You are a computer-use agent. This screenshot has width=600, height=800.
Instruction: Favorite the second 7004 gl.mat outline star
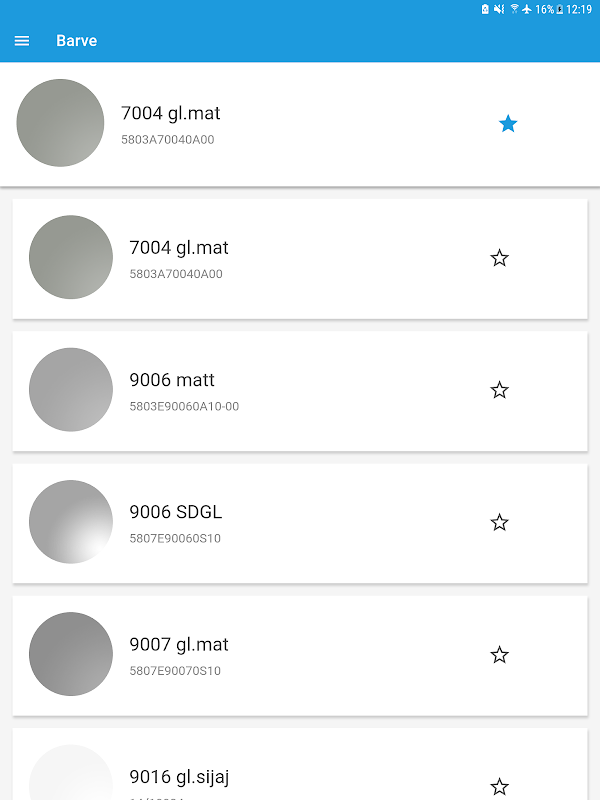click(x=500, y=258)
